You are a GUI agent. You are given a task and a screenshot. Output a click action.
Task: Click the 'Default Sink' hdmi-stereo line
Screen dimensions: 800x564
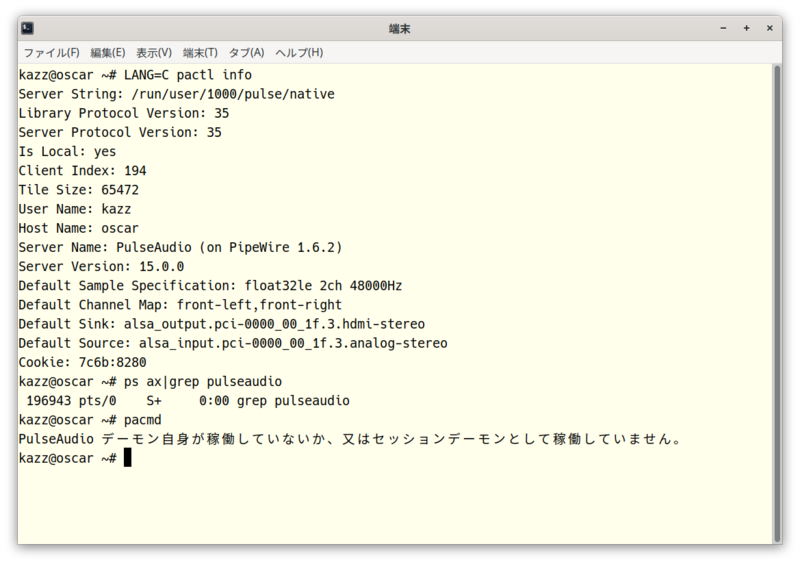[221, 324]
